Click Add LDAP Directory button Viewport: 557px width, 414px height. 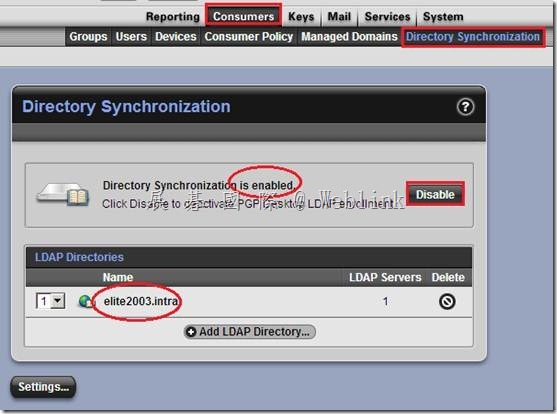click(250, 332)
